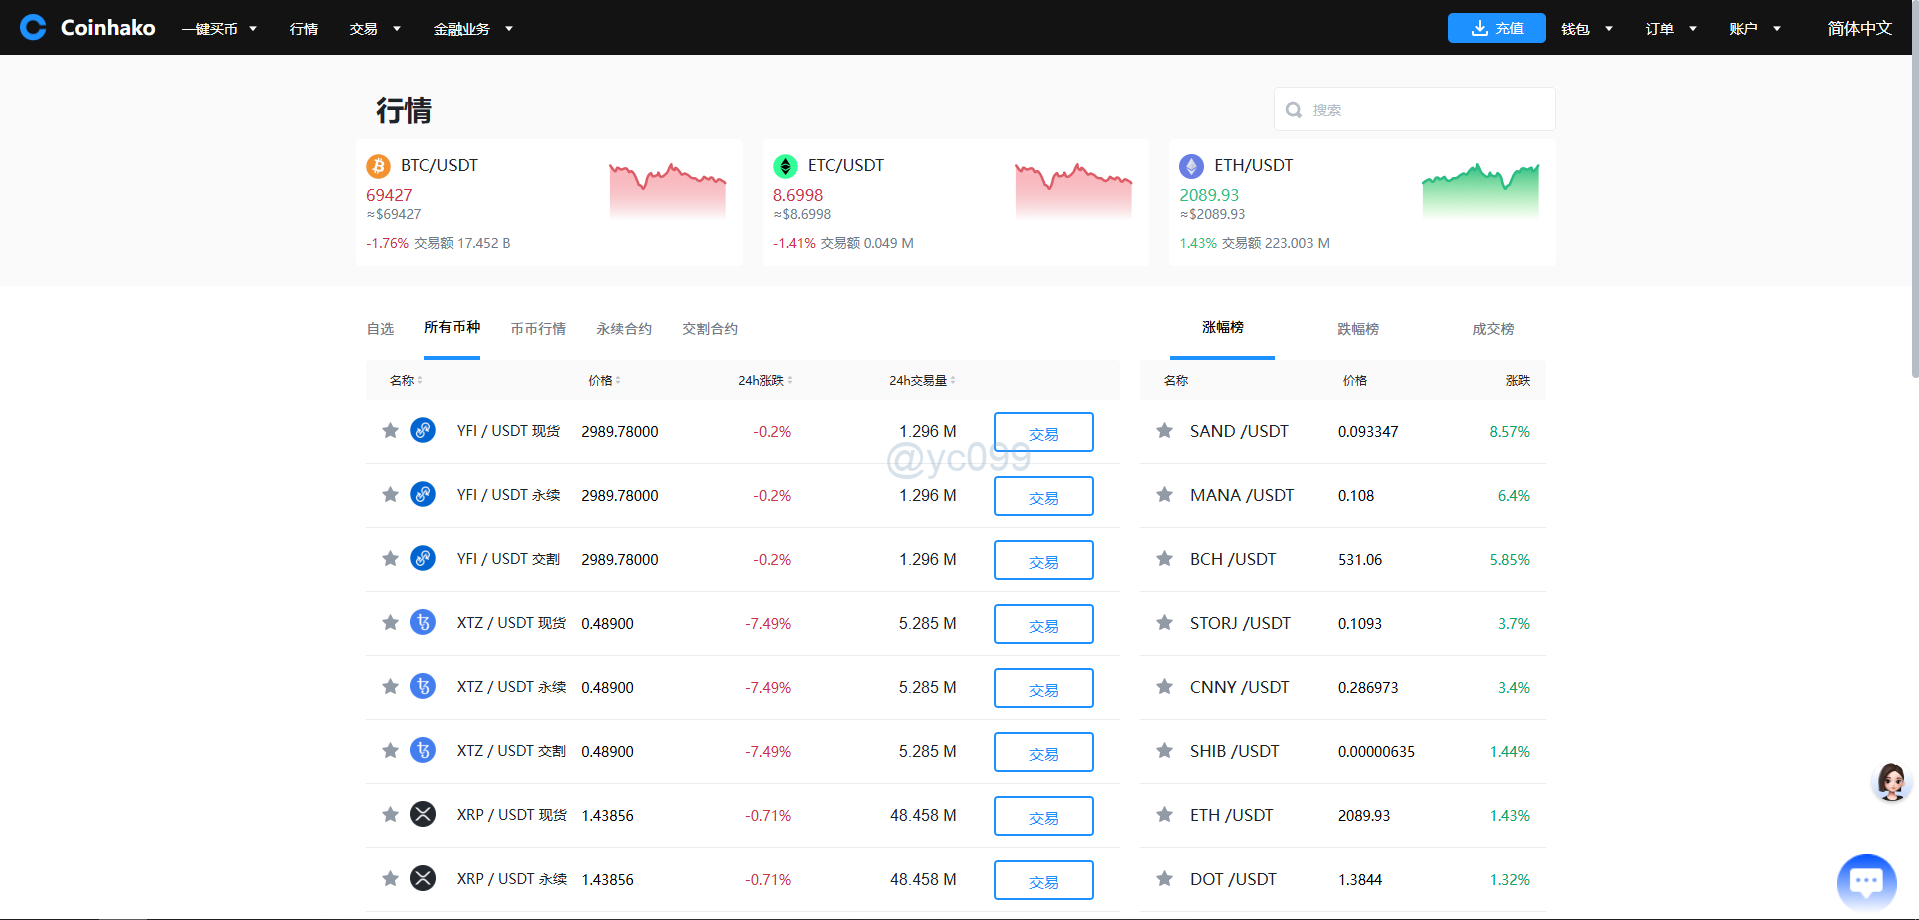Open the live chat bubble icon

[1866, 882]
